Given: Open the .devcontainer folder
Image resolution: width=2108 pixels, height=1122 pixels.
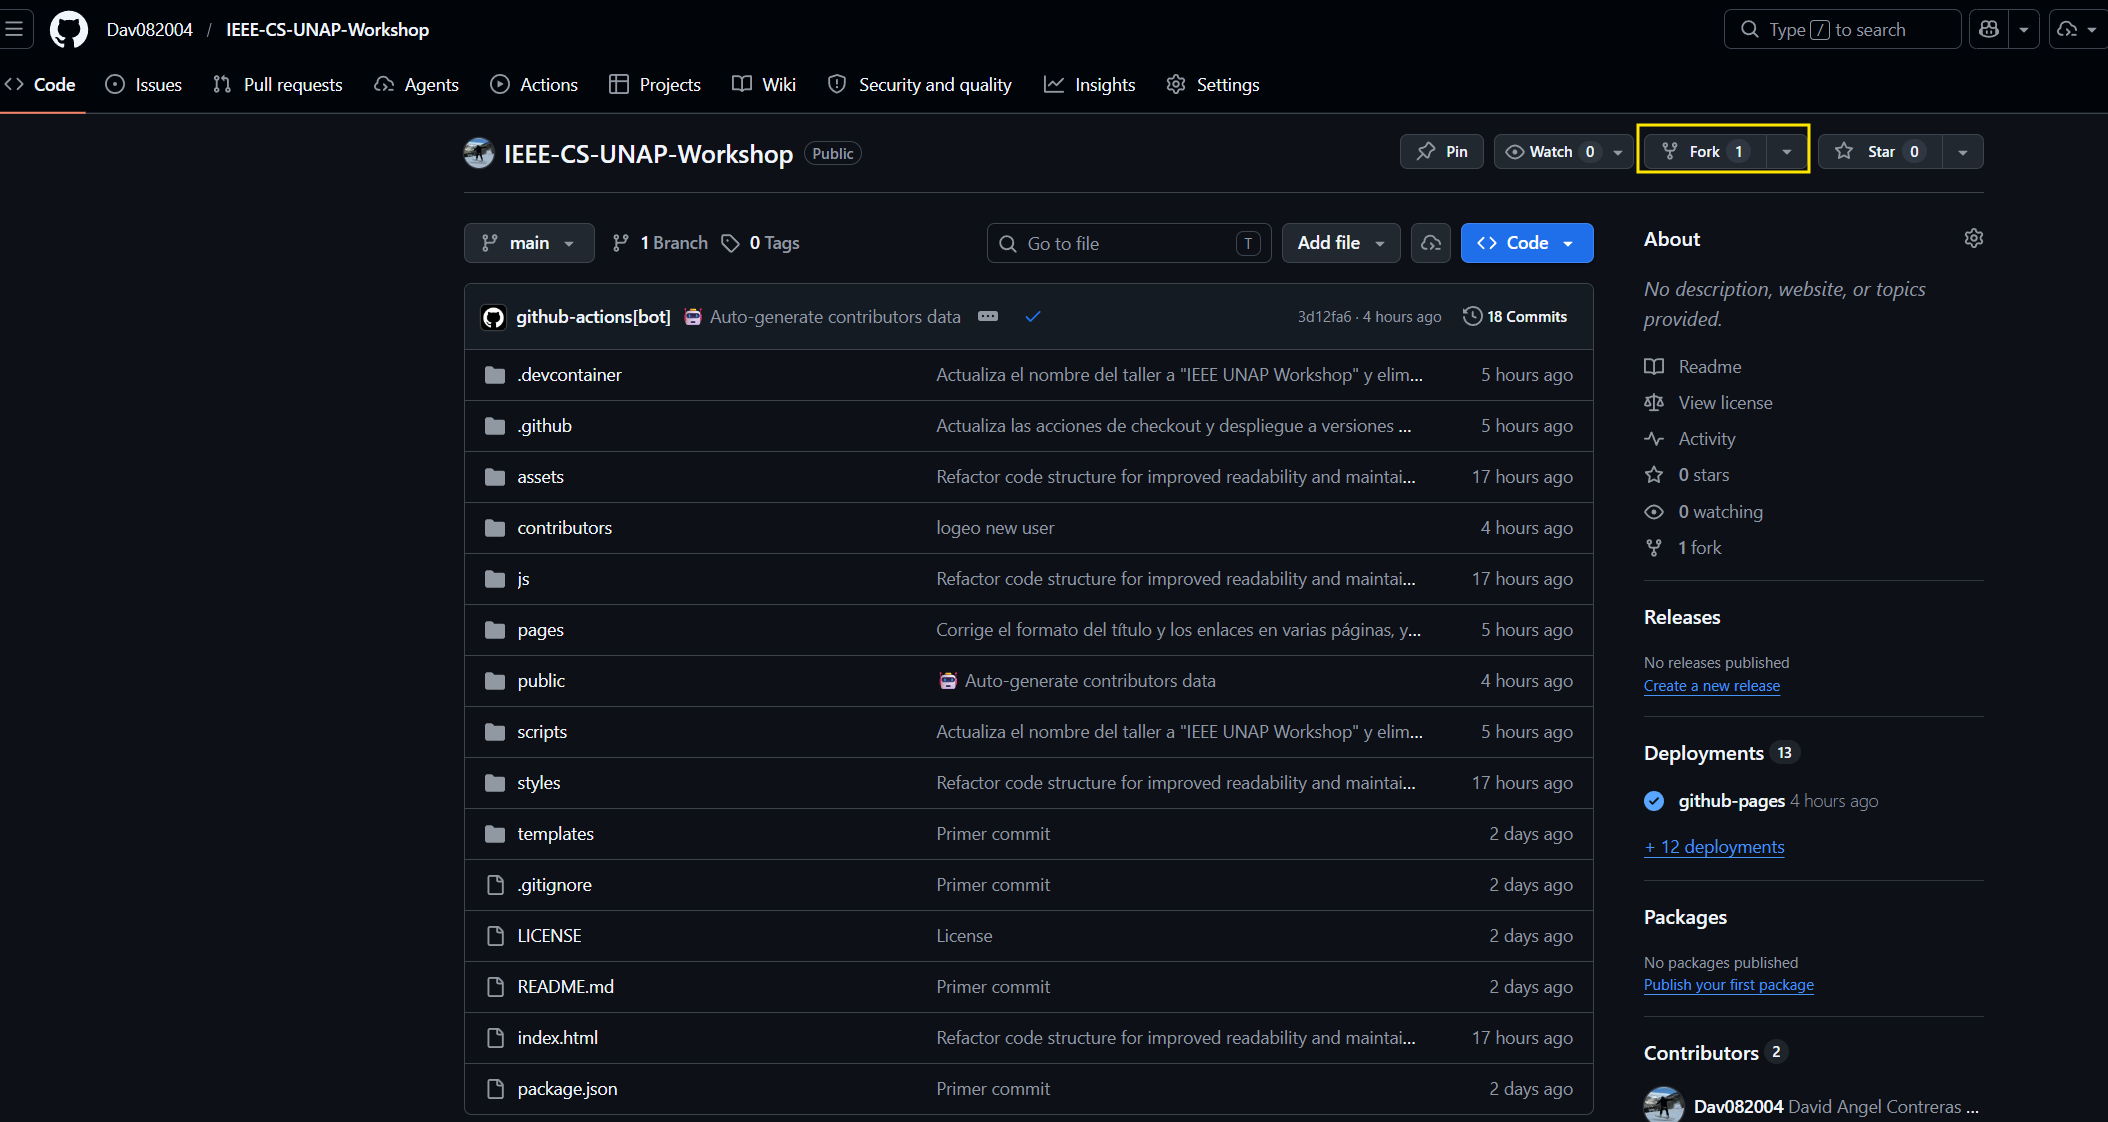Looking at the screenshot, I should pyautogui.click(x=569, y=374).
